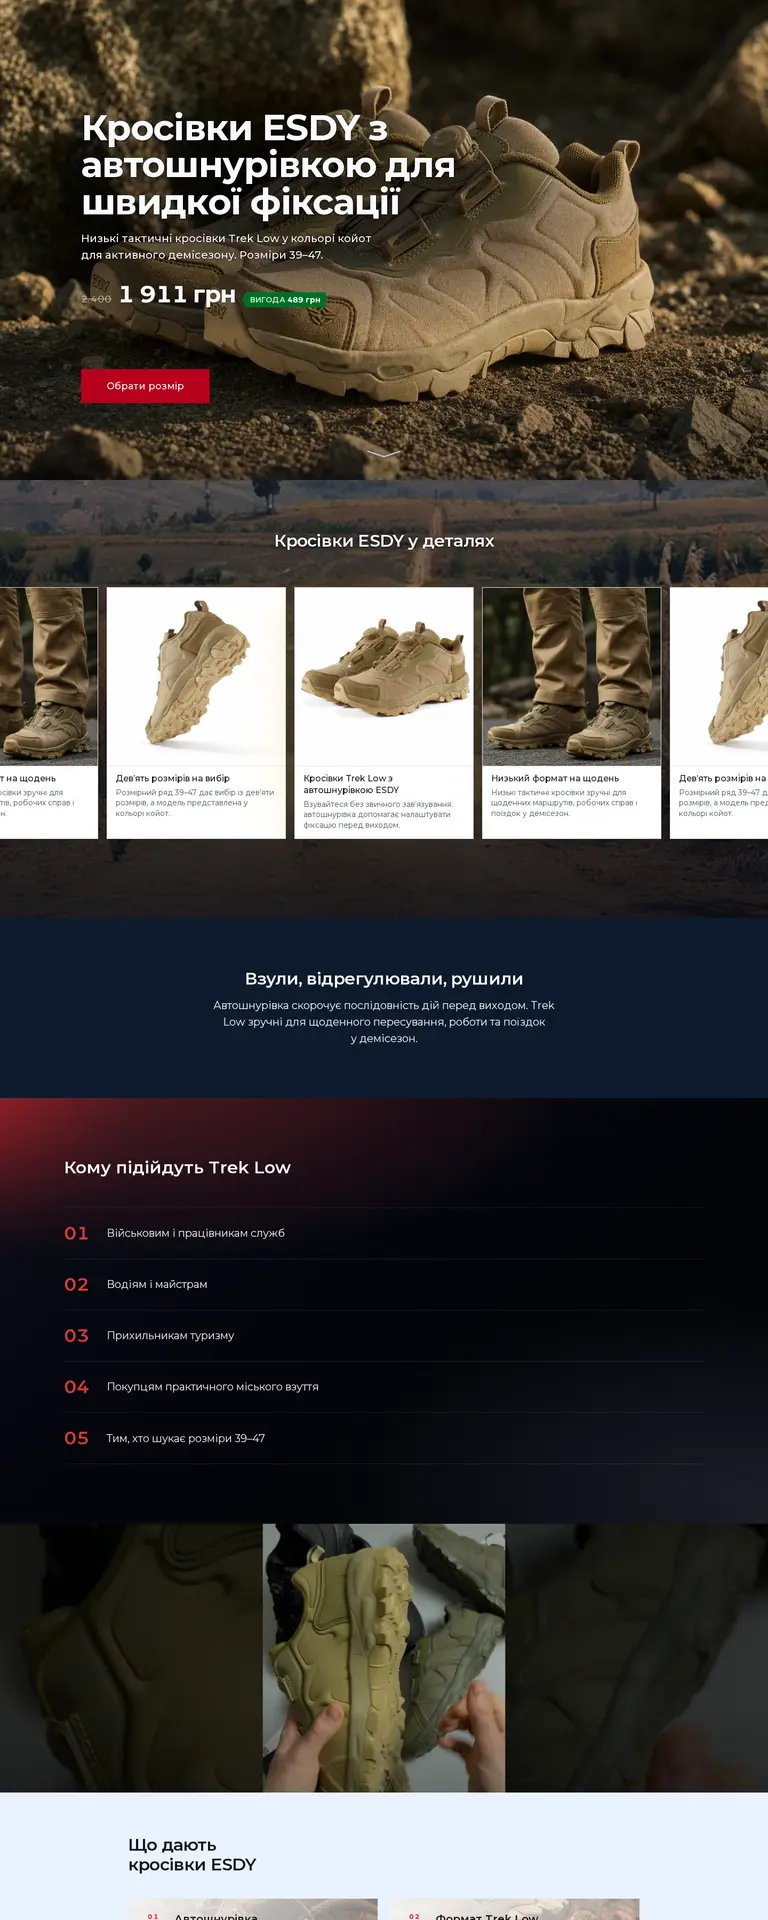
Task: Open the "02 Формат Trek Low" feature card
Action: coord(515,1909)
